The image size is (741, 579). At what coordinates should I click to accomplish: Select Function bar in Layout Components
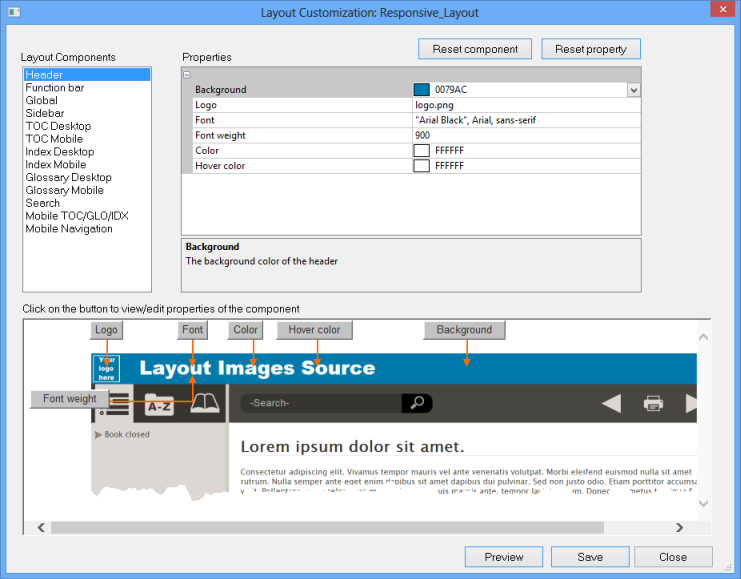click(x=54, y=88)
